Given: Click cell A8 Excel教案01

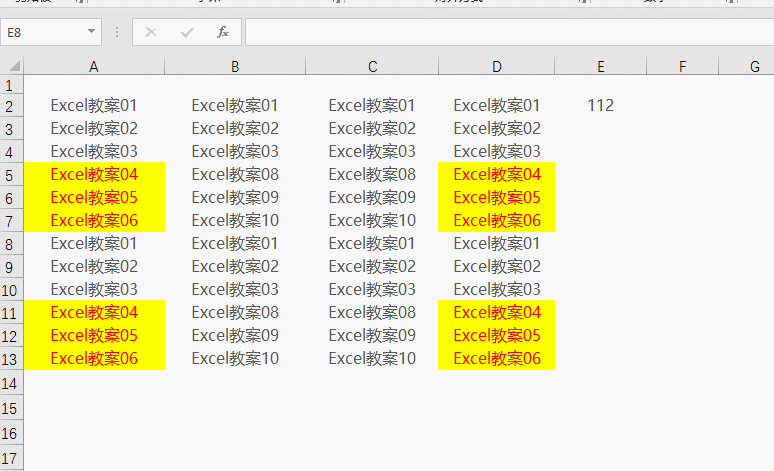Looking at the screenshot, I should 94,243.
